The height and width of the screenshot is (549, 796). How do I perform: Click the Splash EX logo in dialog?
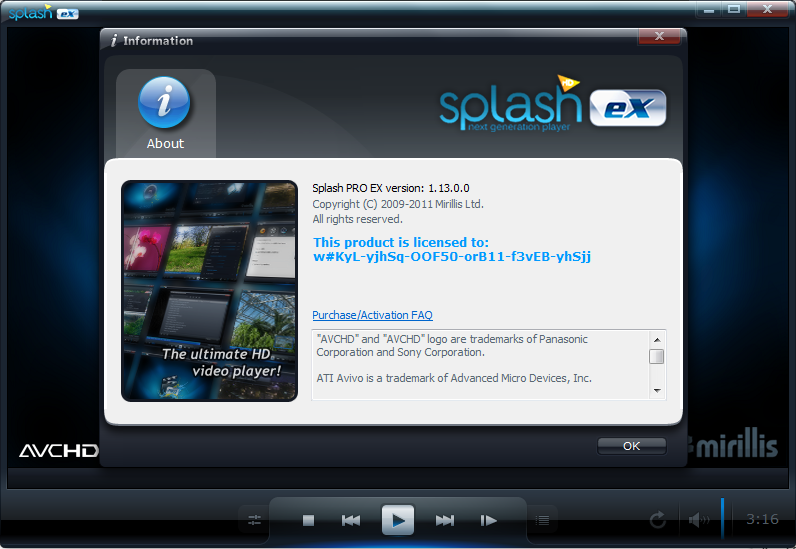click(x=552, y=103)
